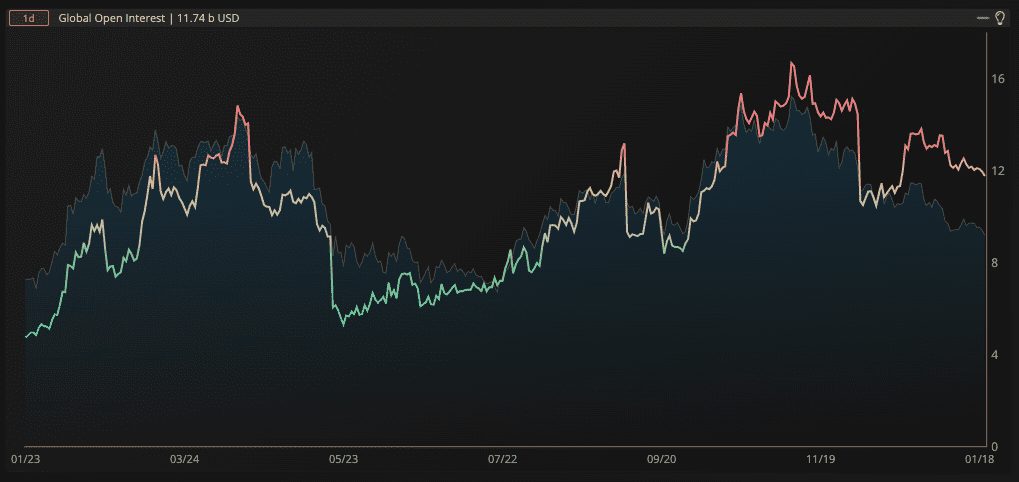Click the green line's leftmost starting point

coord(26,336)
